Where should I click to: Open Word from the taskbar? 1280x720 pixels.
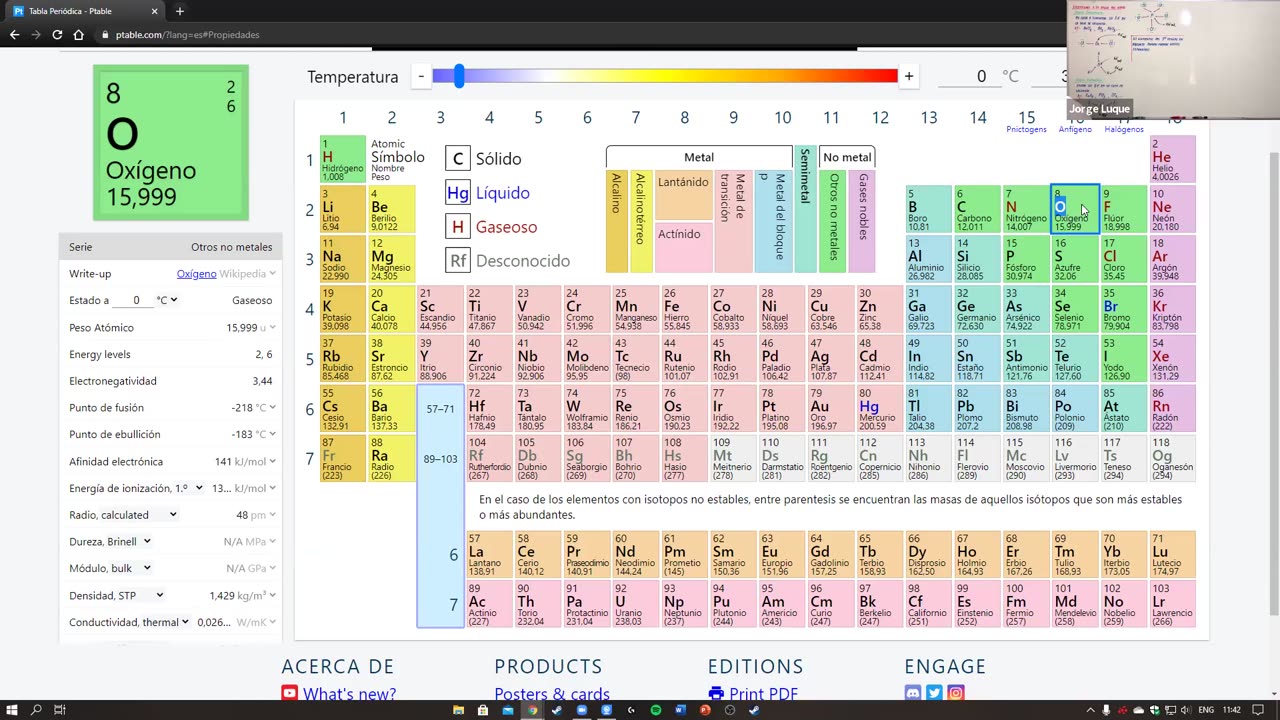680,710
